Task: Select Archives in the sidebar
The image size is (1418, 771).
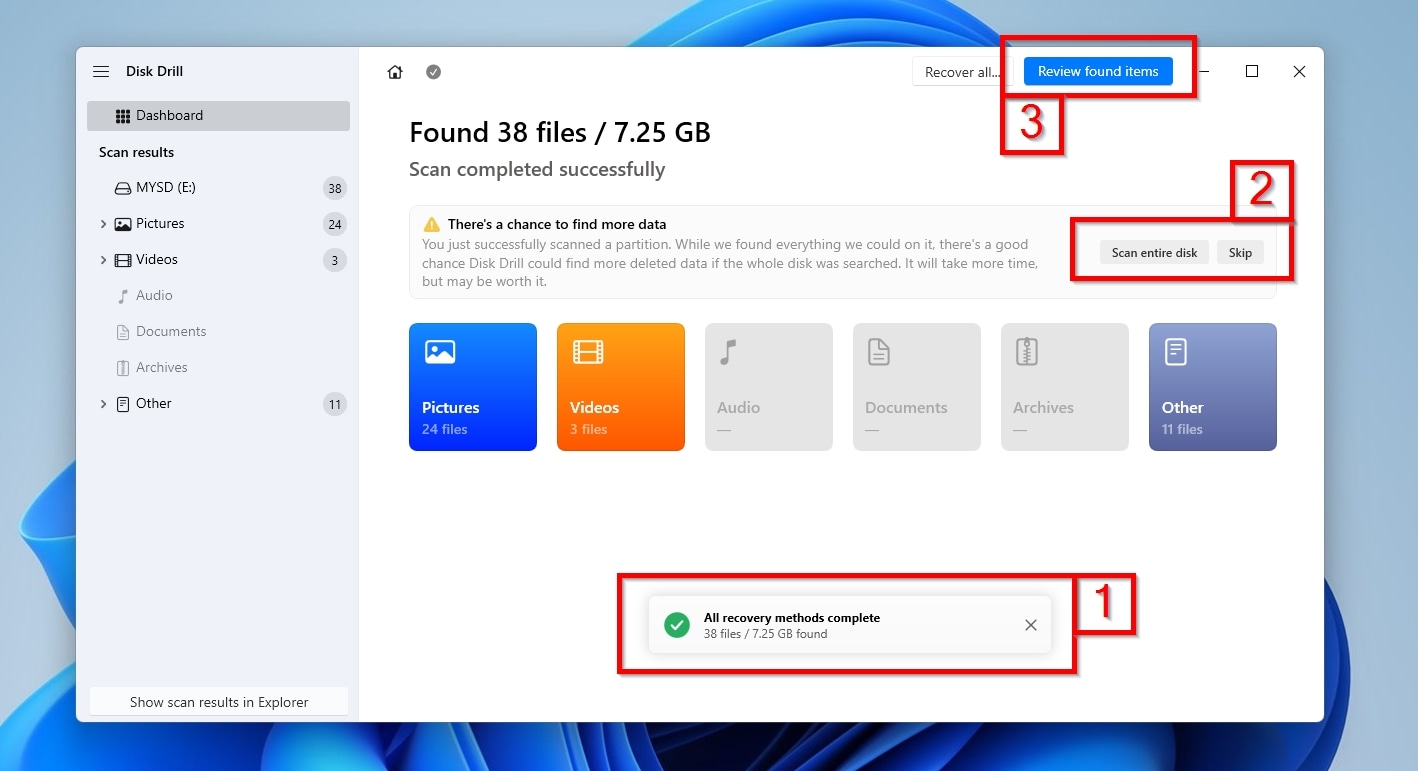Action: [x=162, y=368]
